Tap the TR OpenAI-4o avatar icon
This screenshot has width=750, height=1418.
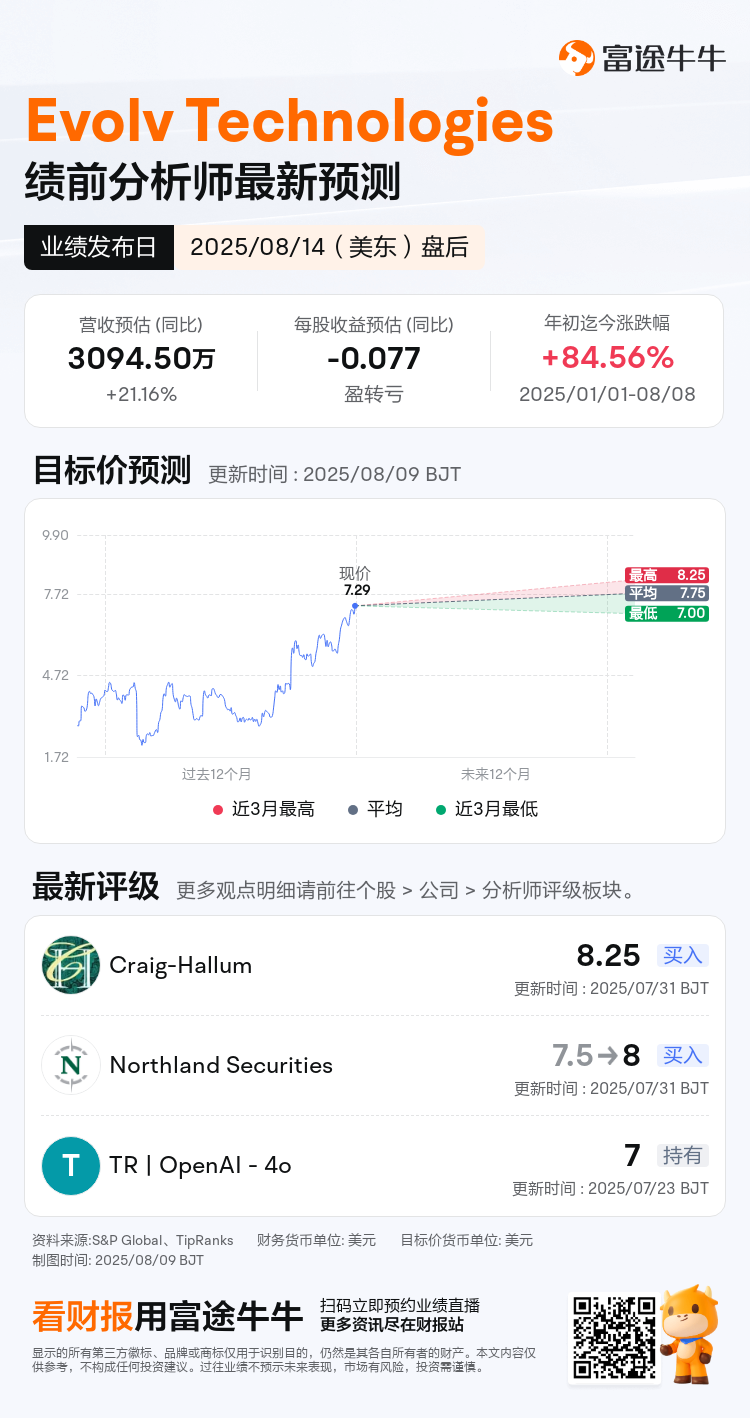pos(71,1165)
